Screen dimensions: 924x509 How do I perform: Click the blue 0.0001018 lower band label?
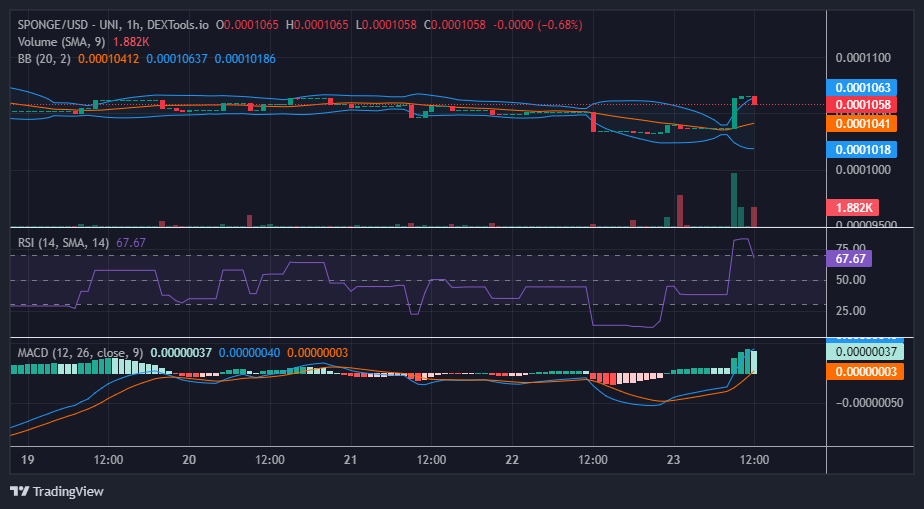pyautogui.click(x=862, y=149)
